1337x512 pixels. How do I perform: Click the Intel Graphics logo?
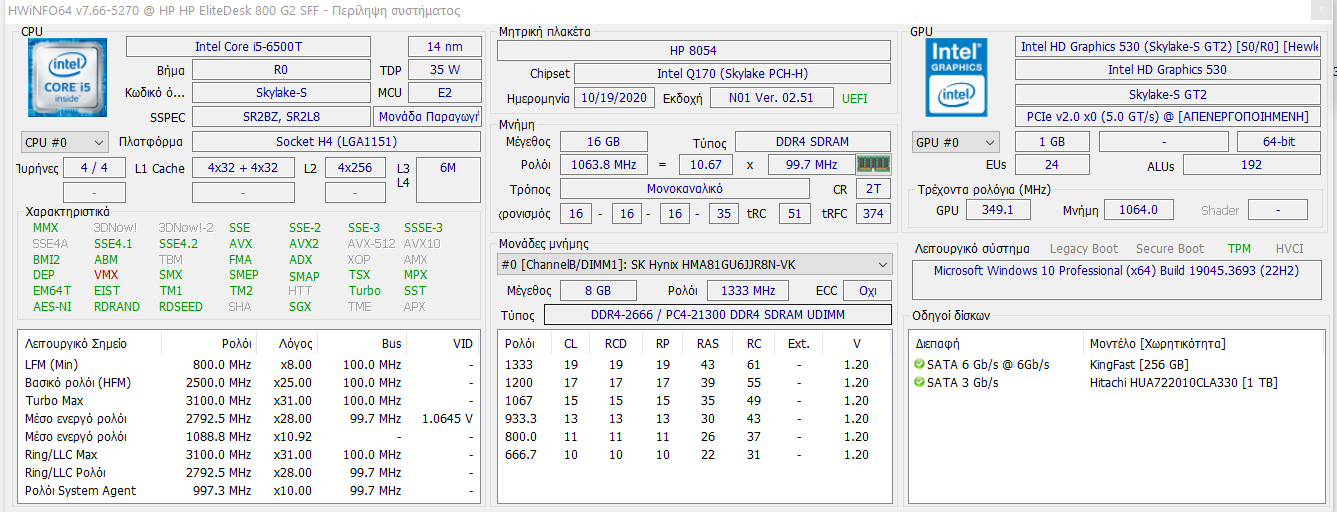[957, 77]
